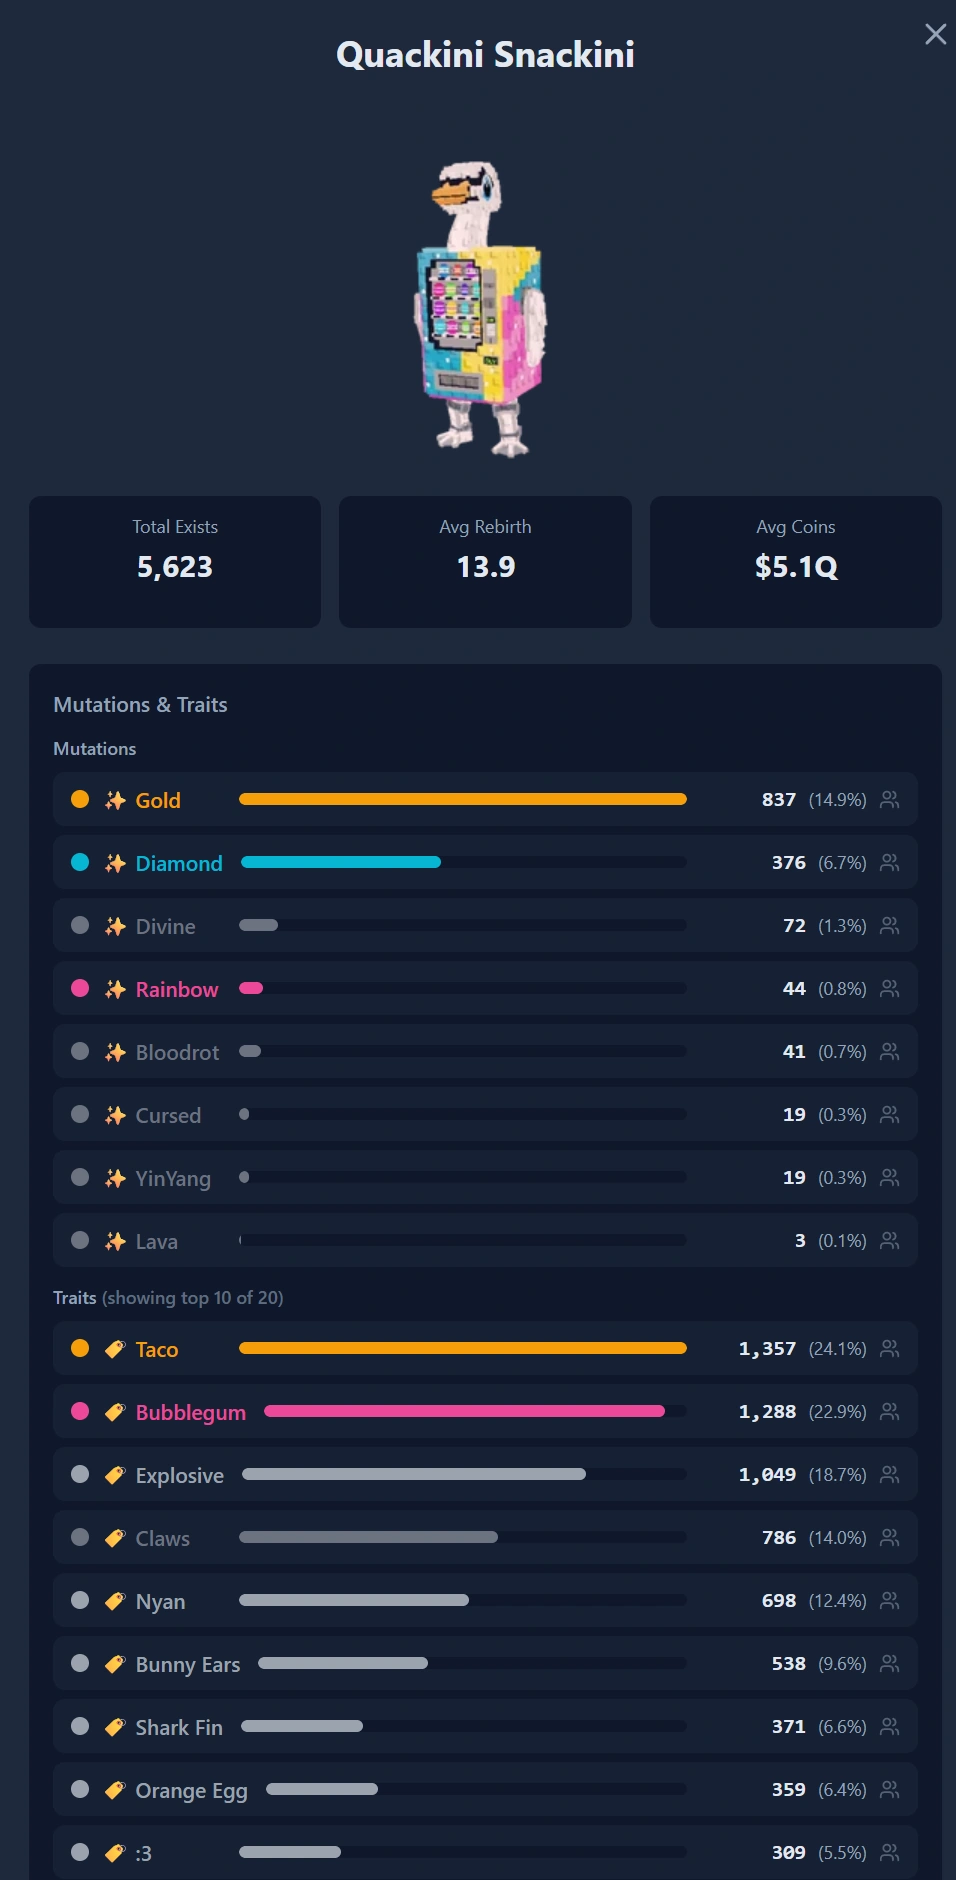
Task: Select the Nyan trait label
Action: (x=160, y=1601)
